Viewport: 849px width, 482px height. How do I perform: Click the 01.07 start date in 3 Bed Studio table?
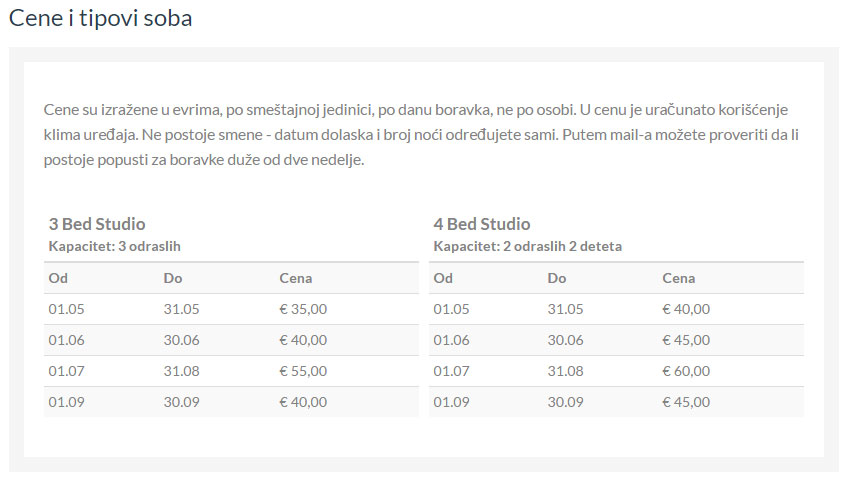(67, 371)
